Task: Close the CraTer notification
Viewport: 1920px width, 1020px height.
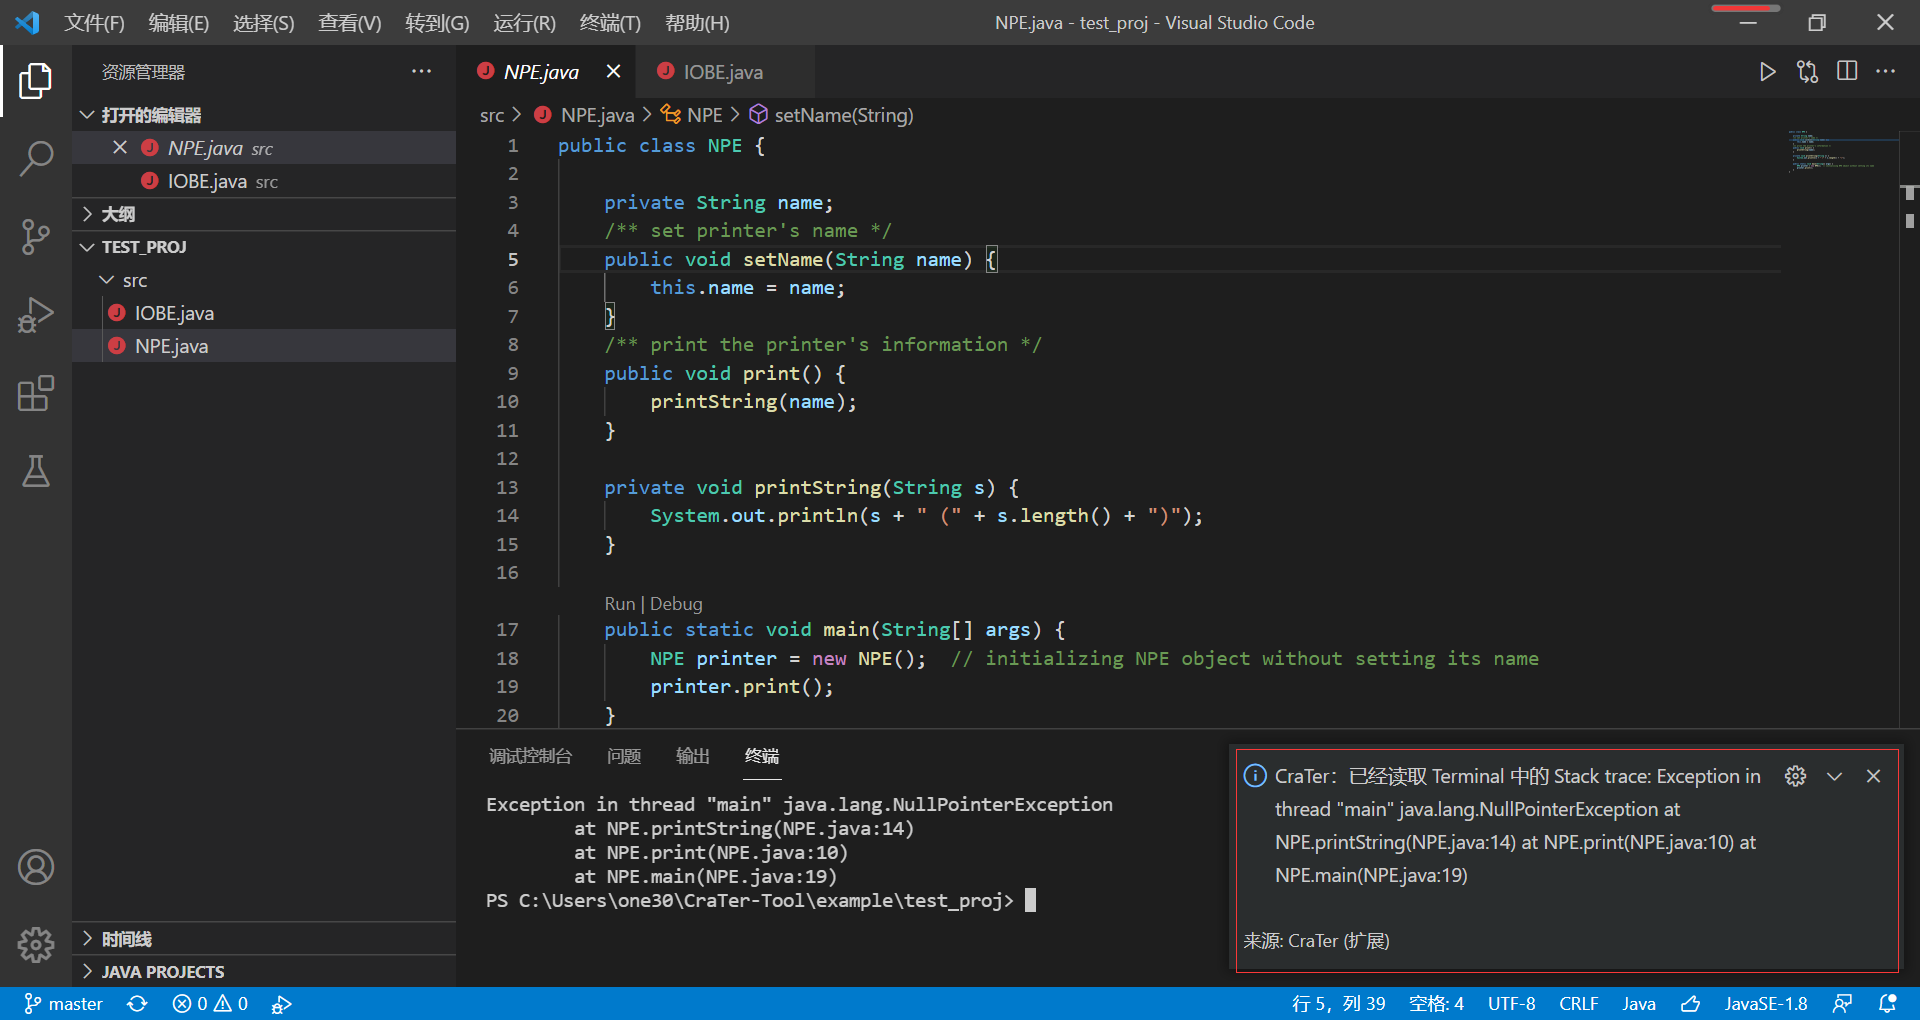Action: pos(1874,776)
